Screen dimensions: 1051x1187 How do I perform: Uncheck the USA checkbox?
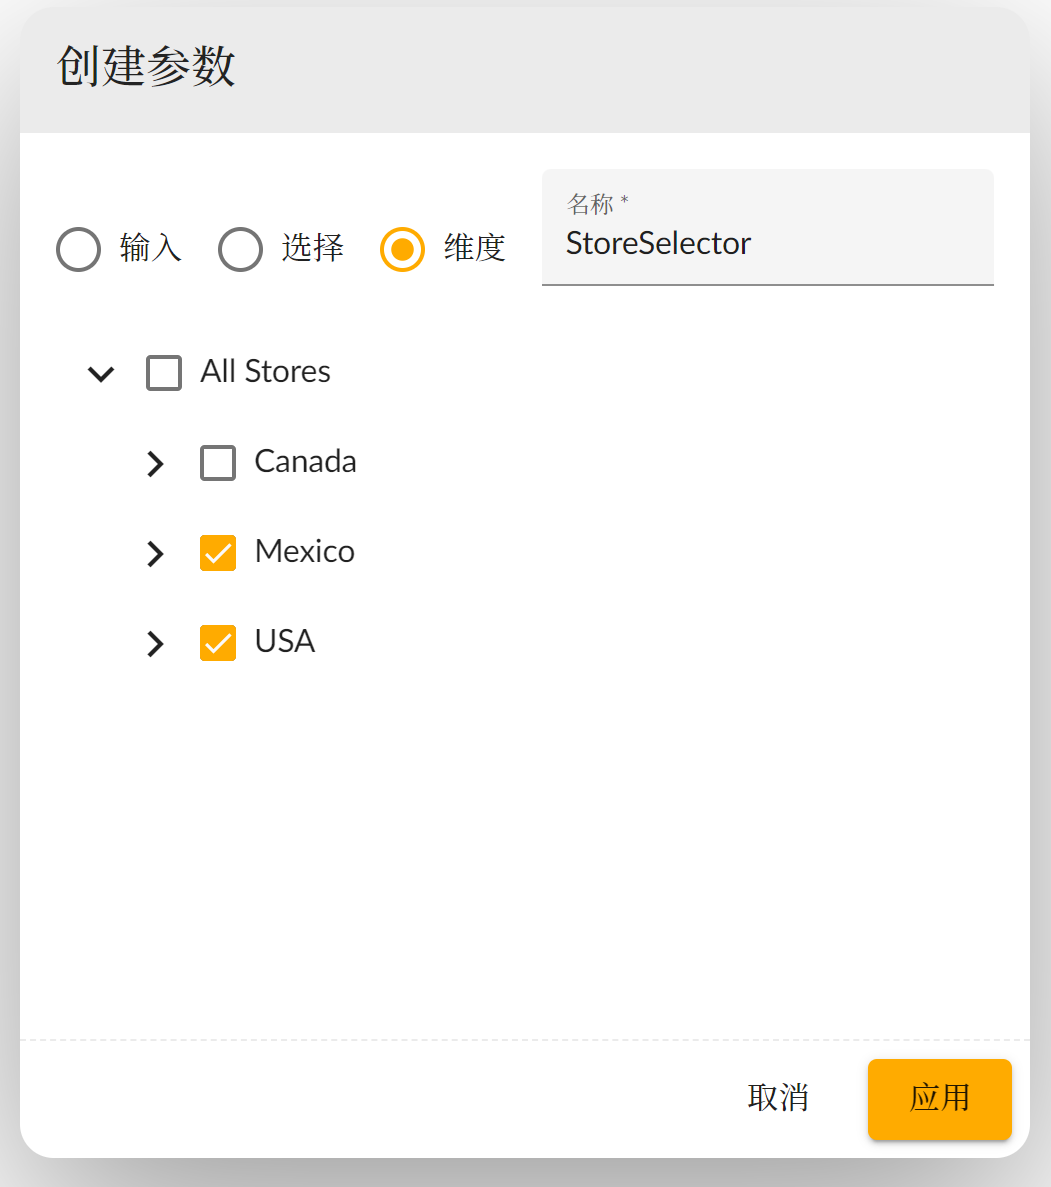(x=218, y=643)
